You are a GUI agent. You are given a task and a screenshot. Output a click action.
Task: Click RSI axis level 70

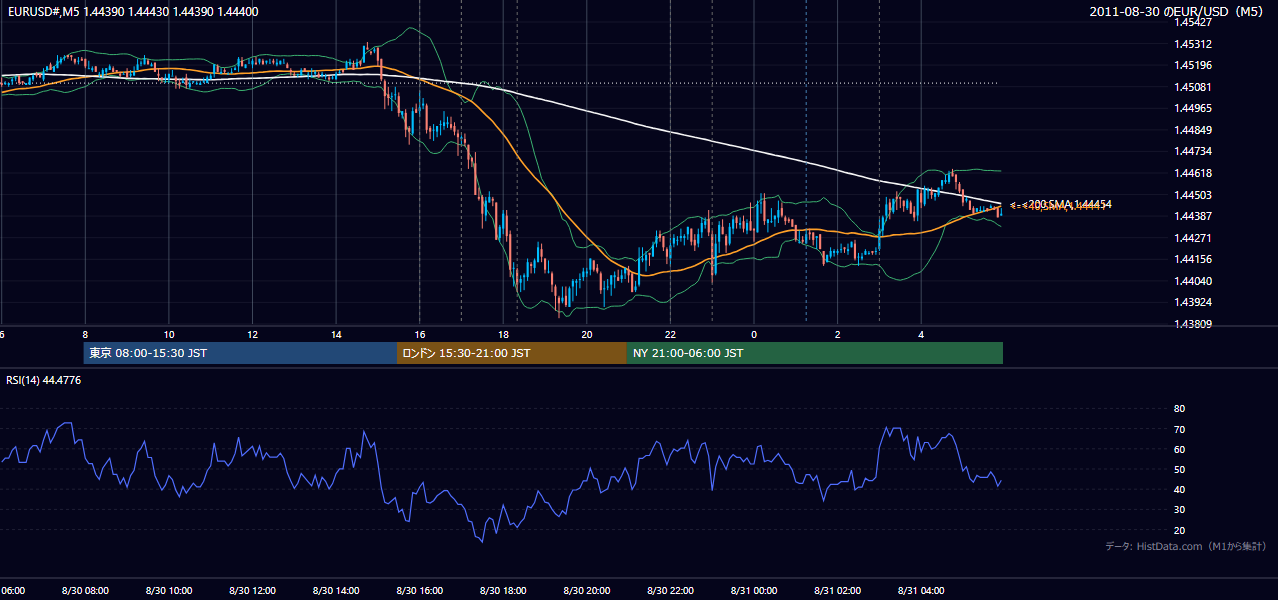point(1179,429)
